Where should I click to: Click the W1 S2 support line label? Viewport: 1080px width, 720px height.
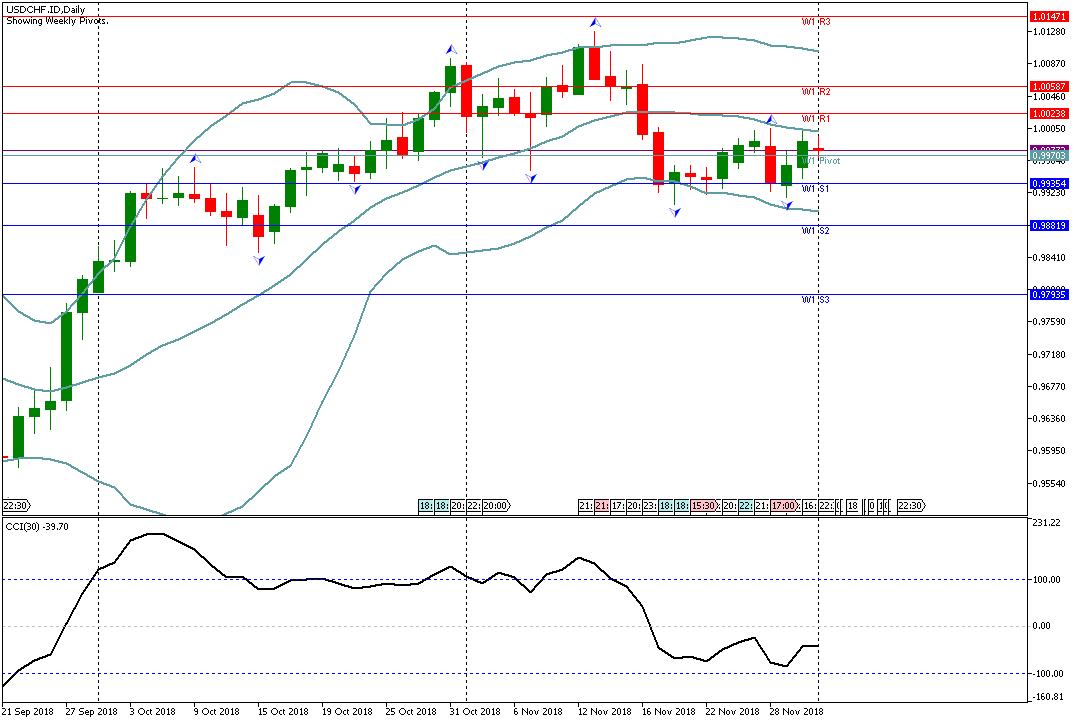[816, 231]
